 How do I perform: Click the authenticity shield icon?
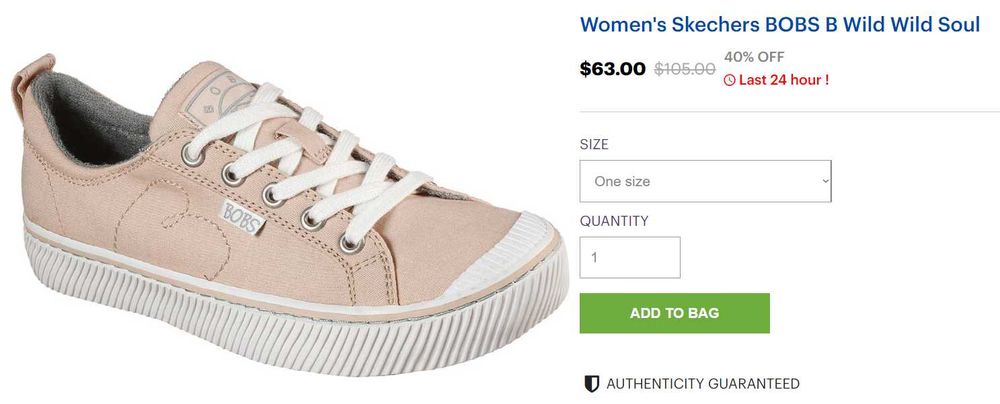click(591, 384)
